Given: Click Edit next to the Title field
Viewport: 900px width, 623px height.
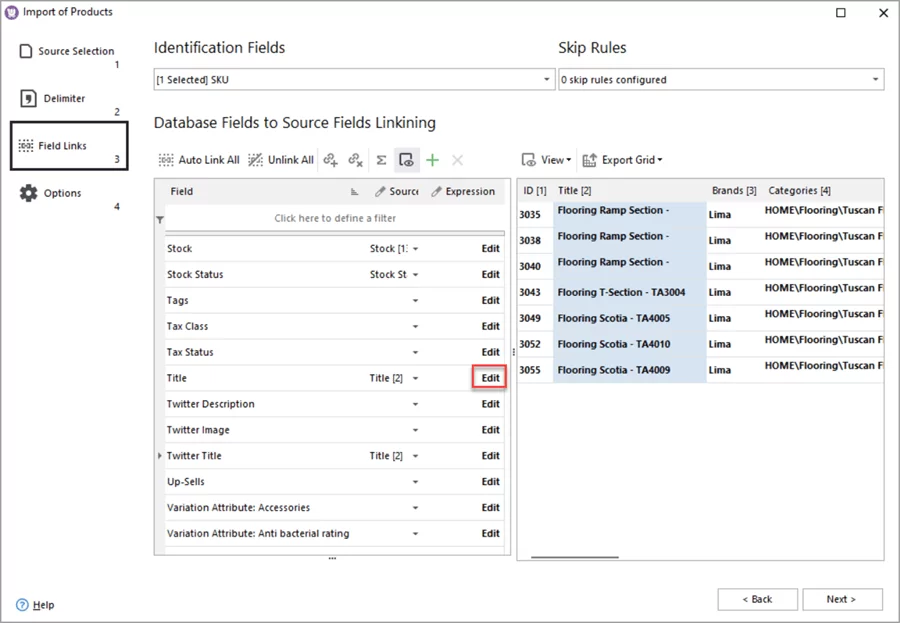Looking at the screenshot, I should point(489,378).
